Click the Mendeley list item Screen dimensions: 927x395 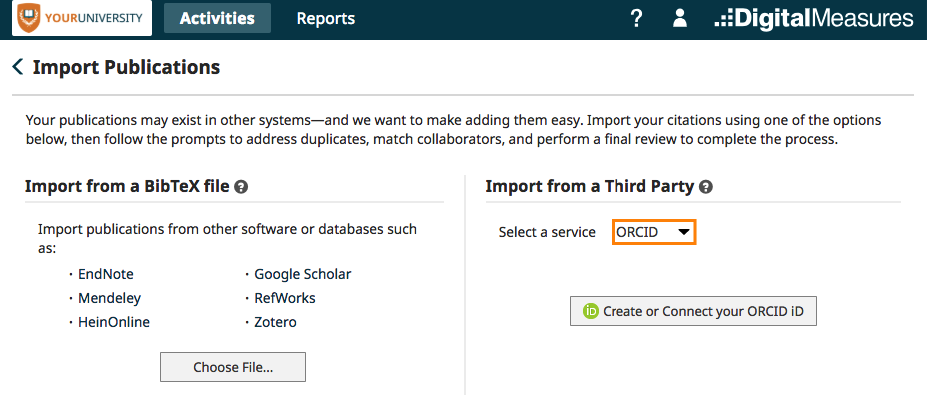click(x=109, y=299)
